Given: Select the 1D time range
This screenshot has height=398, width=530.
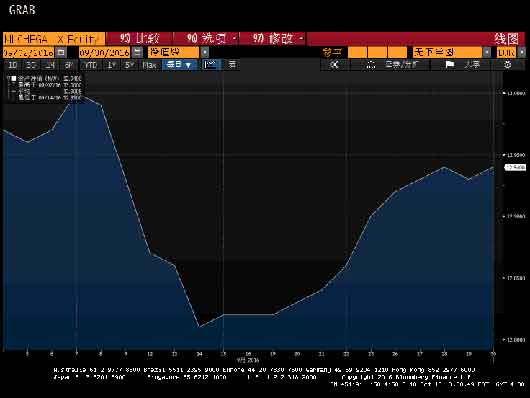Looking at the screenshot, I should [12, 65].
